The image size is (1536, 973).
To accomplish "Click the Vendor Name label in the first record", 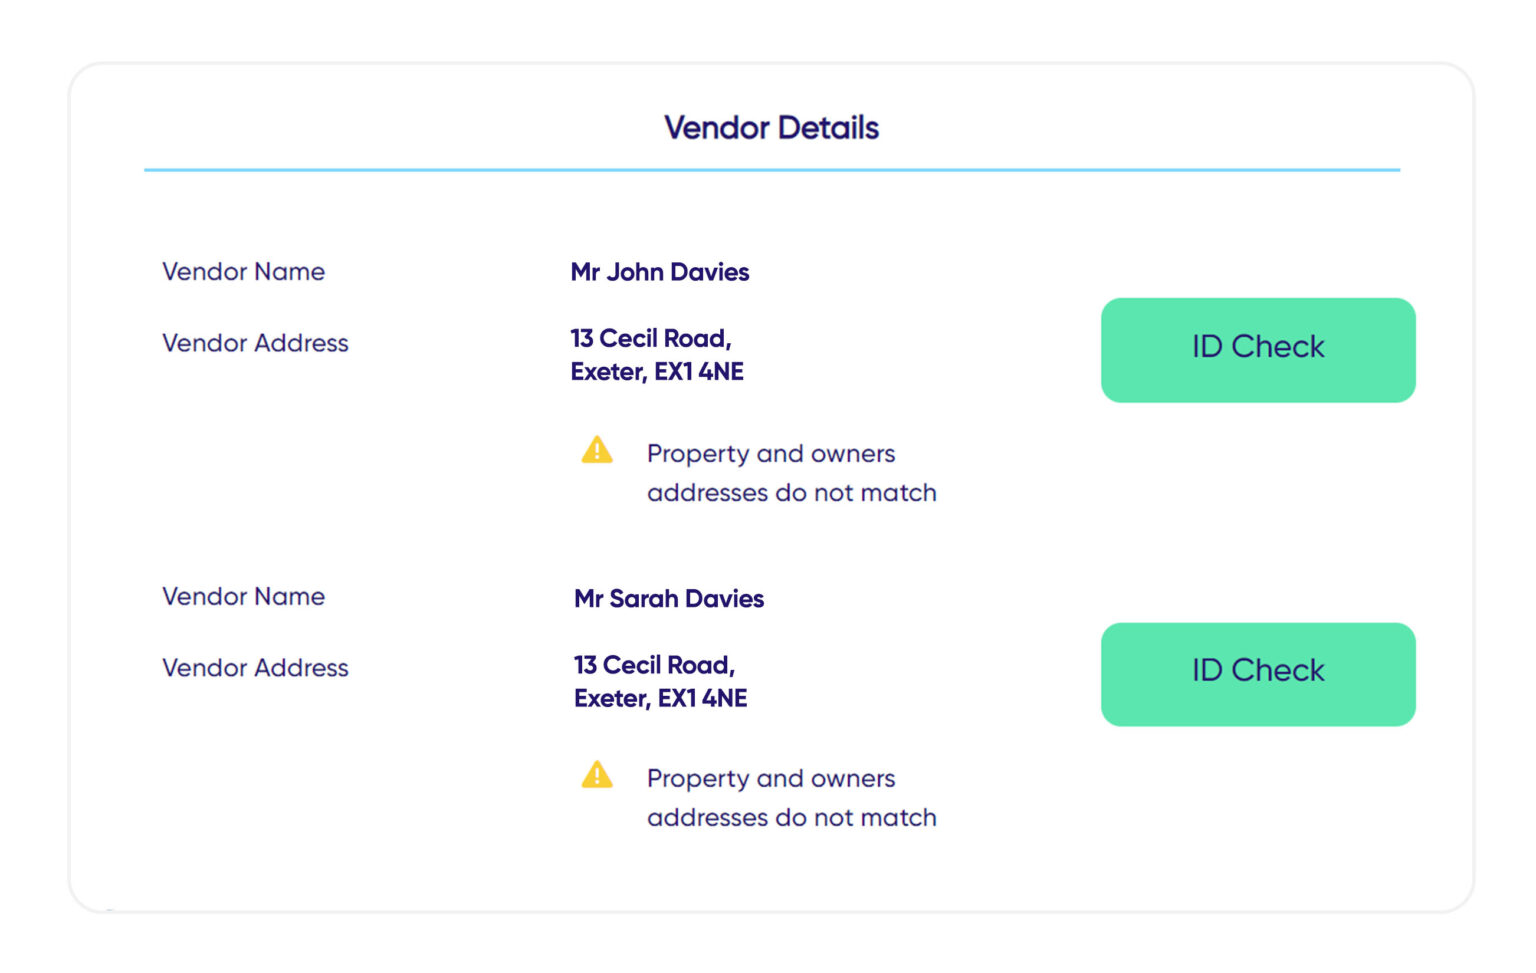I will 243,272.
